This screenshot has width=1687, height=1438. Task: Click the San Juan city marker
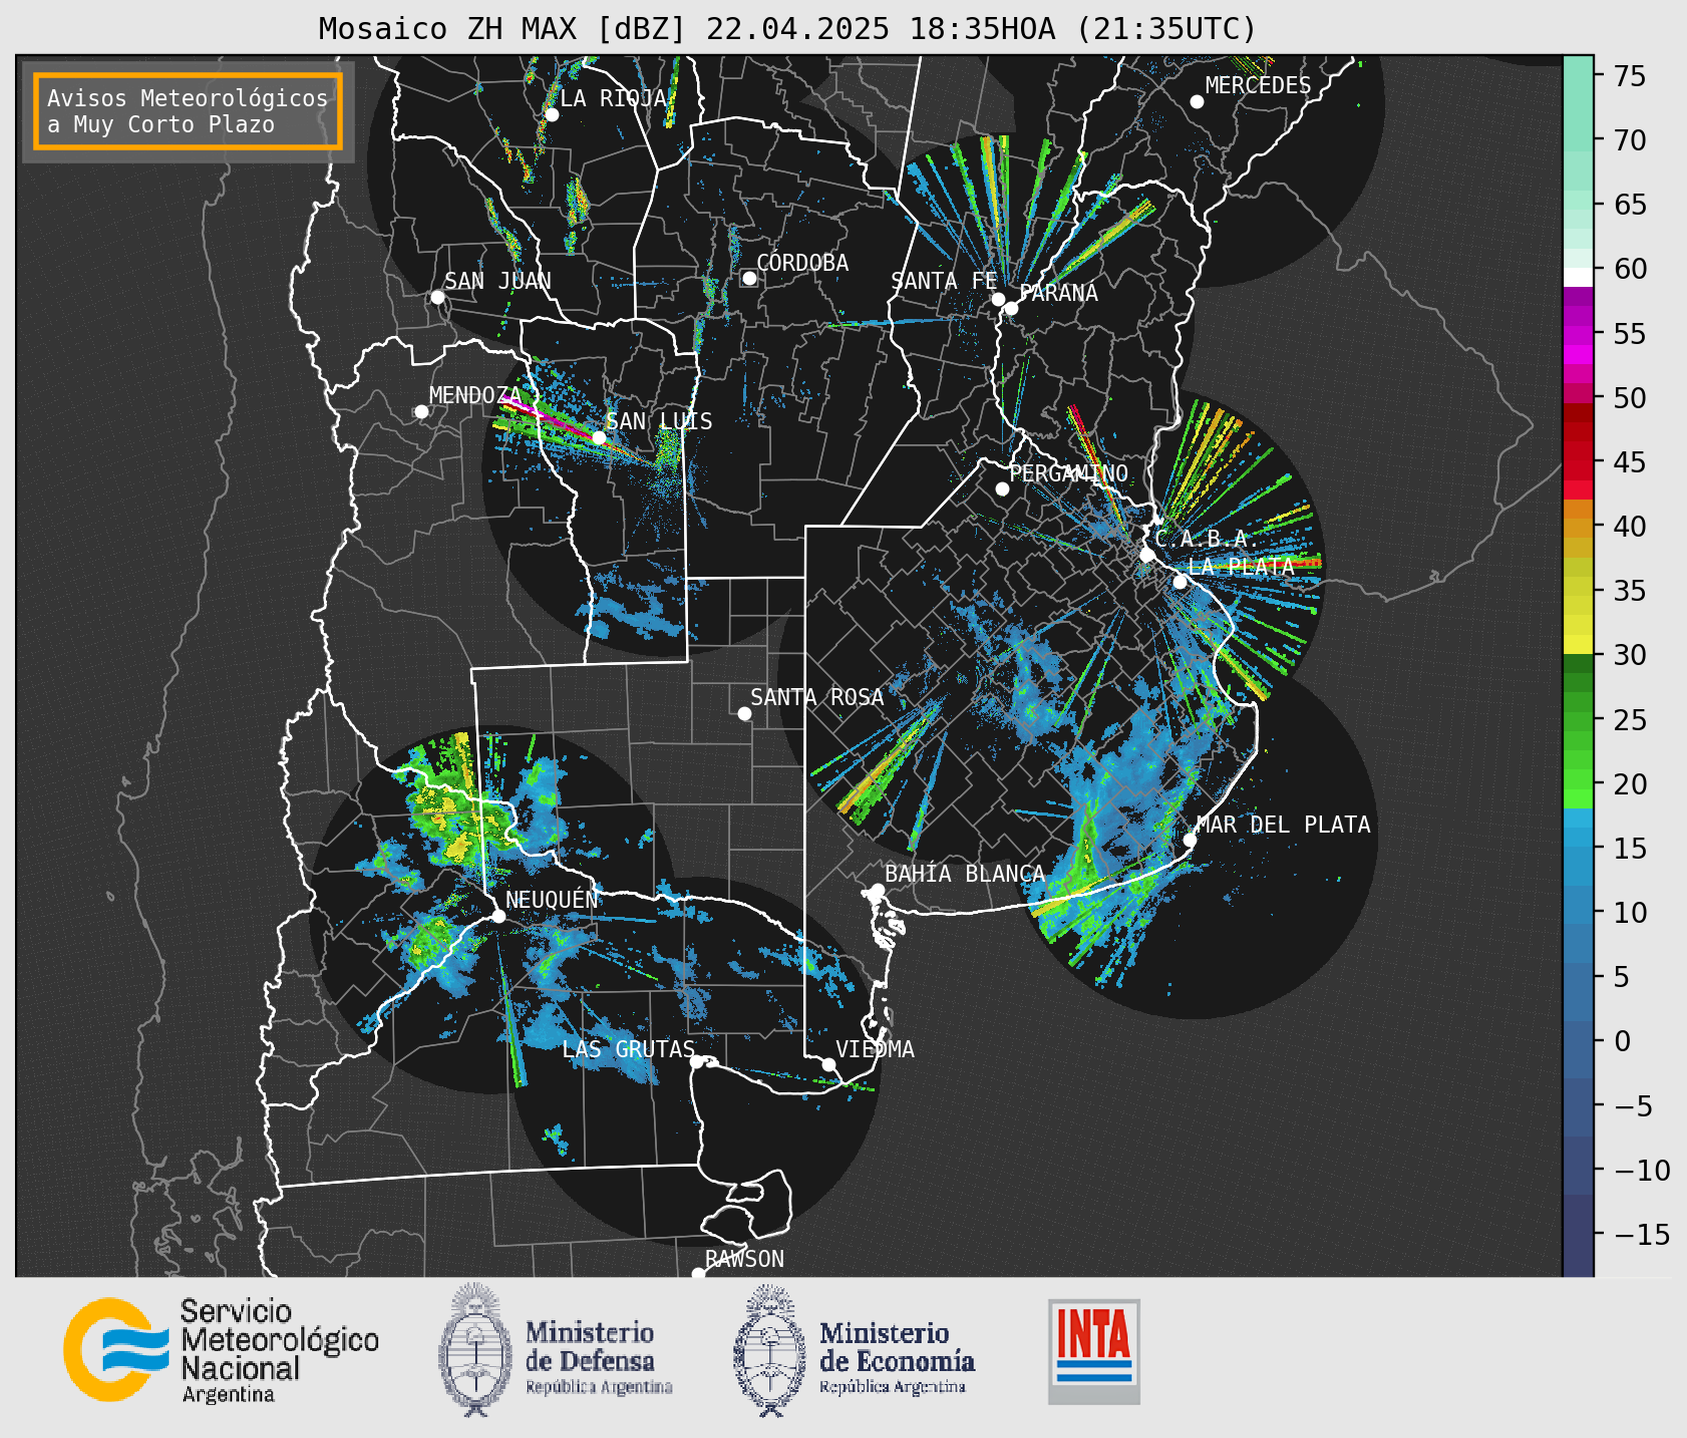coord(437,297)
